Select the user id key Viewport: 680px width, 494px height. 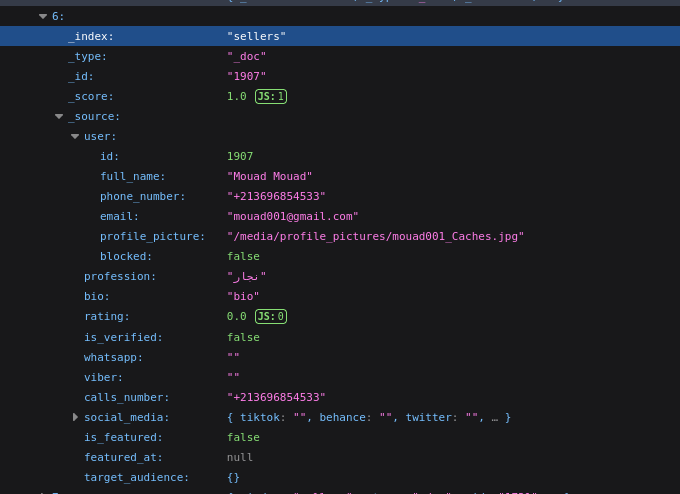coord(109,156)
